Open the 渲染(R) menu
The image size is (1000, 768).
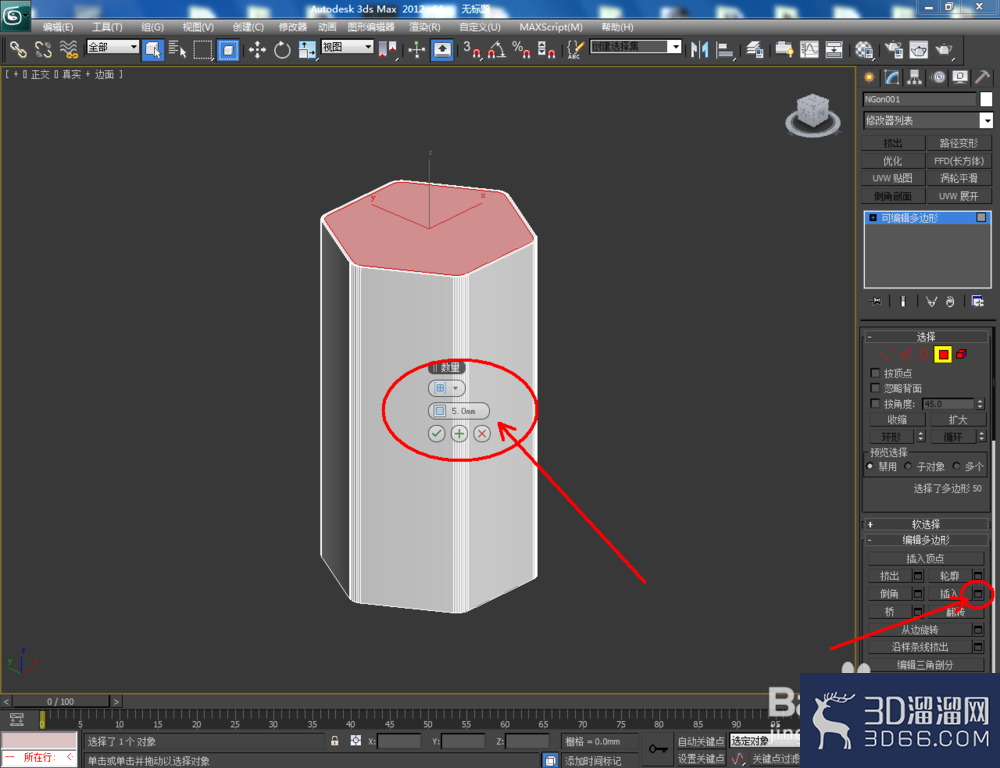pos(425,27)
